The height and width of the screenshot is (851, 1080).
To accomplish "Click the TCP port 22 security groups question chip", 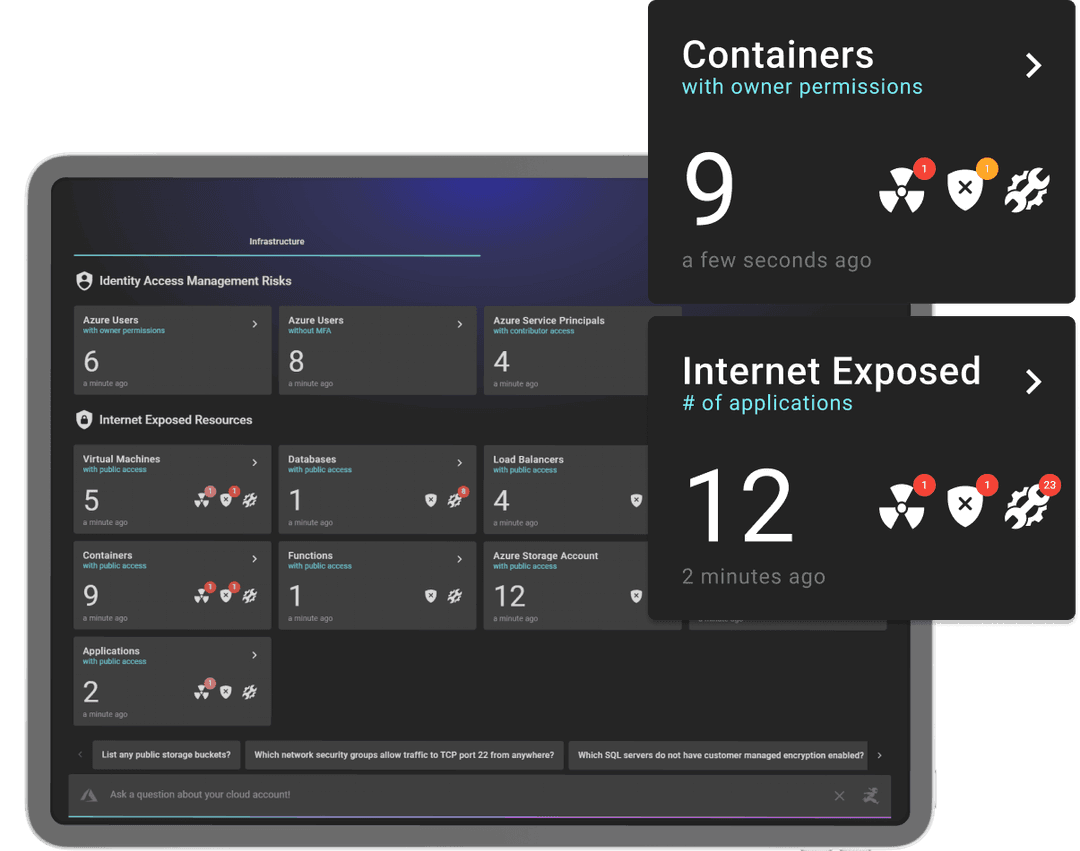I will coord(404,755).
